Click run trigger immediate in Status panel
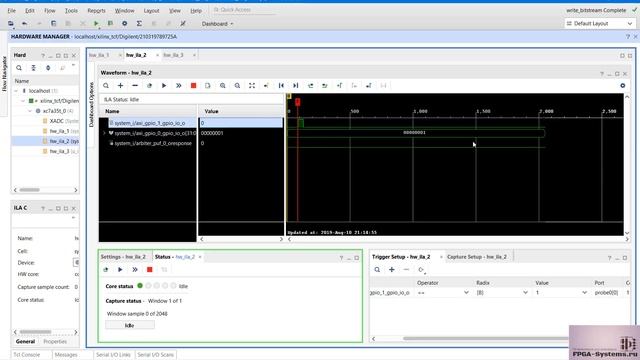640x360 pixels. tap(135, 270)
